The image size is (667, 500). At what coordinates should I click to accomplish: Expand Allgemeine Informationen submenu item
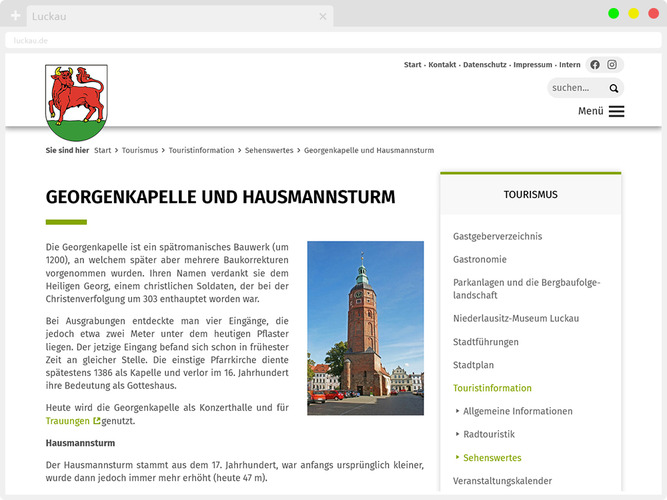518,411
